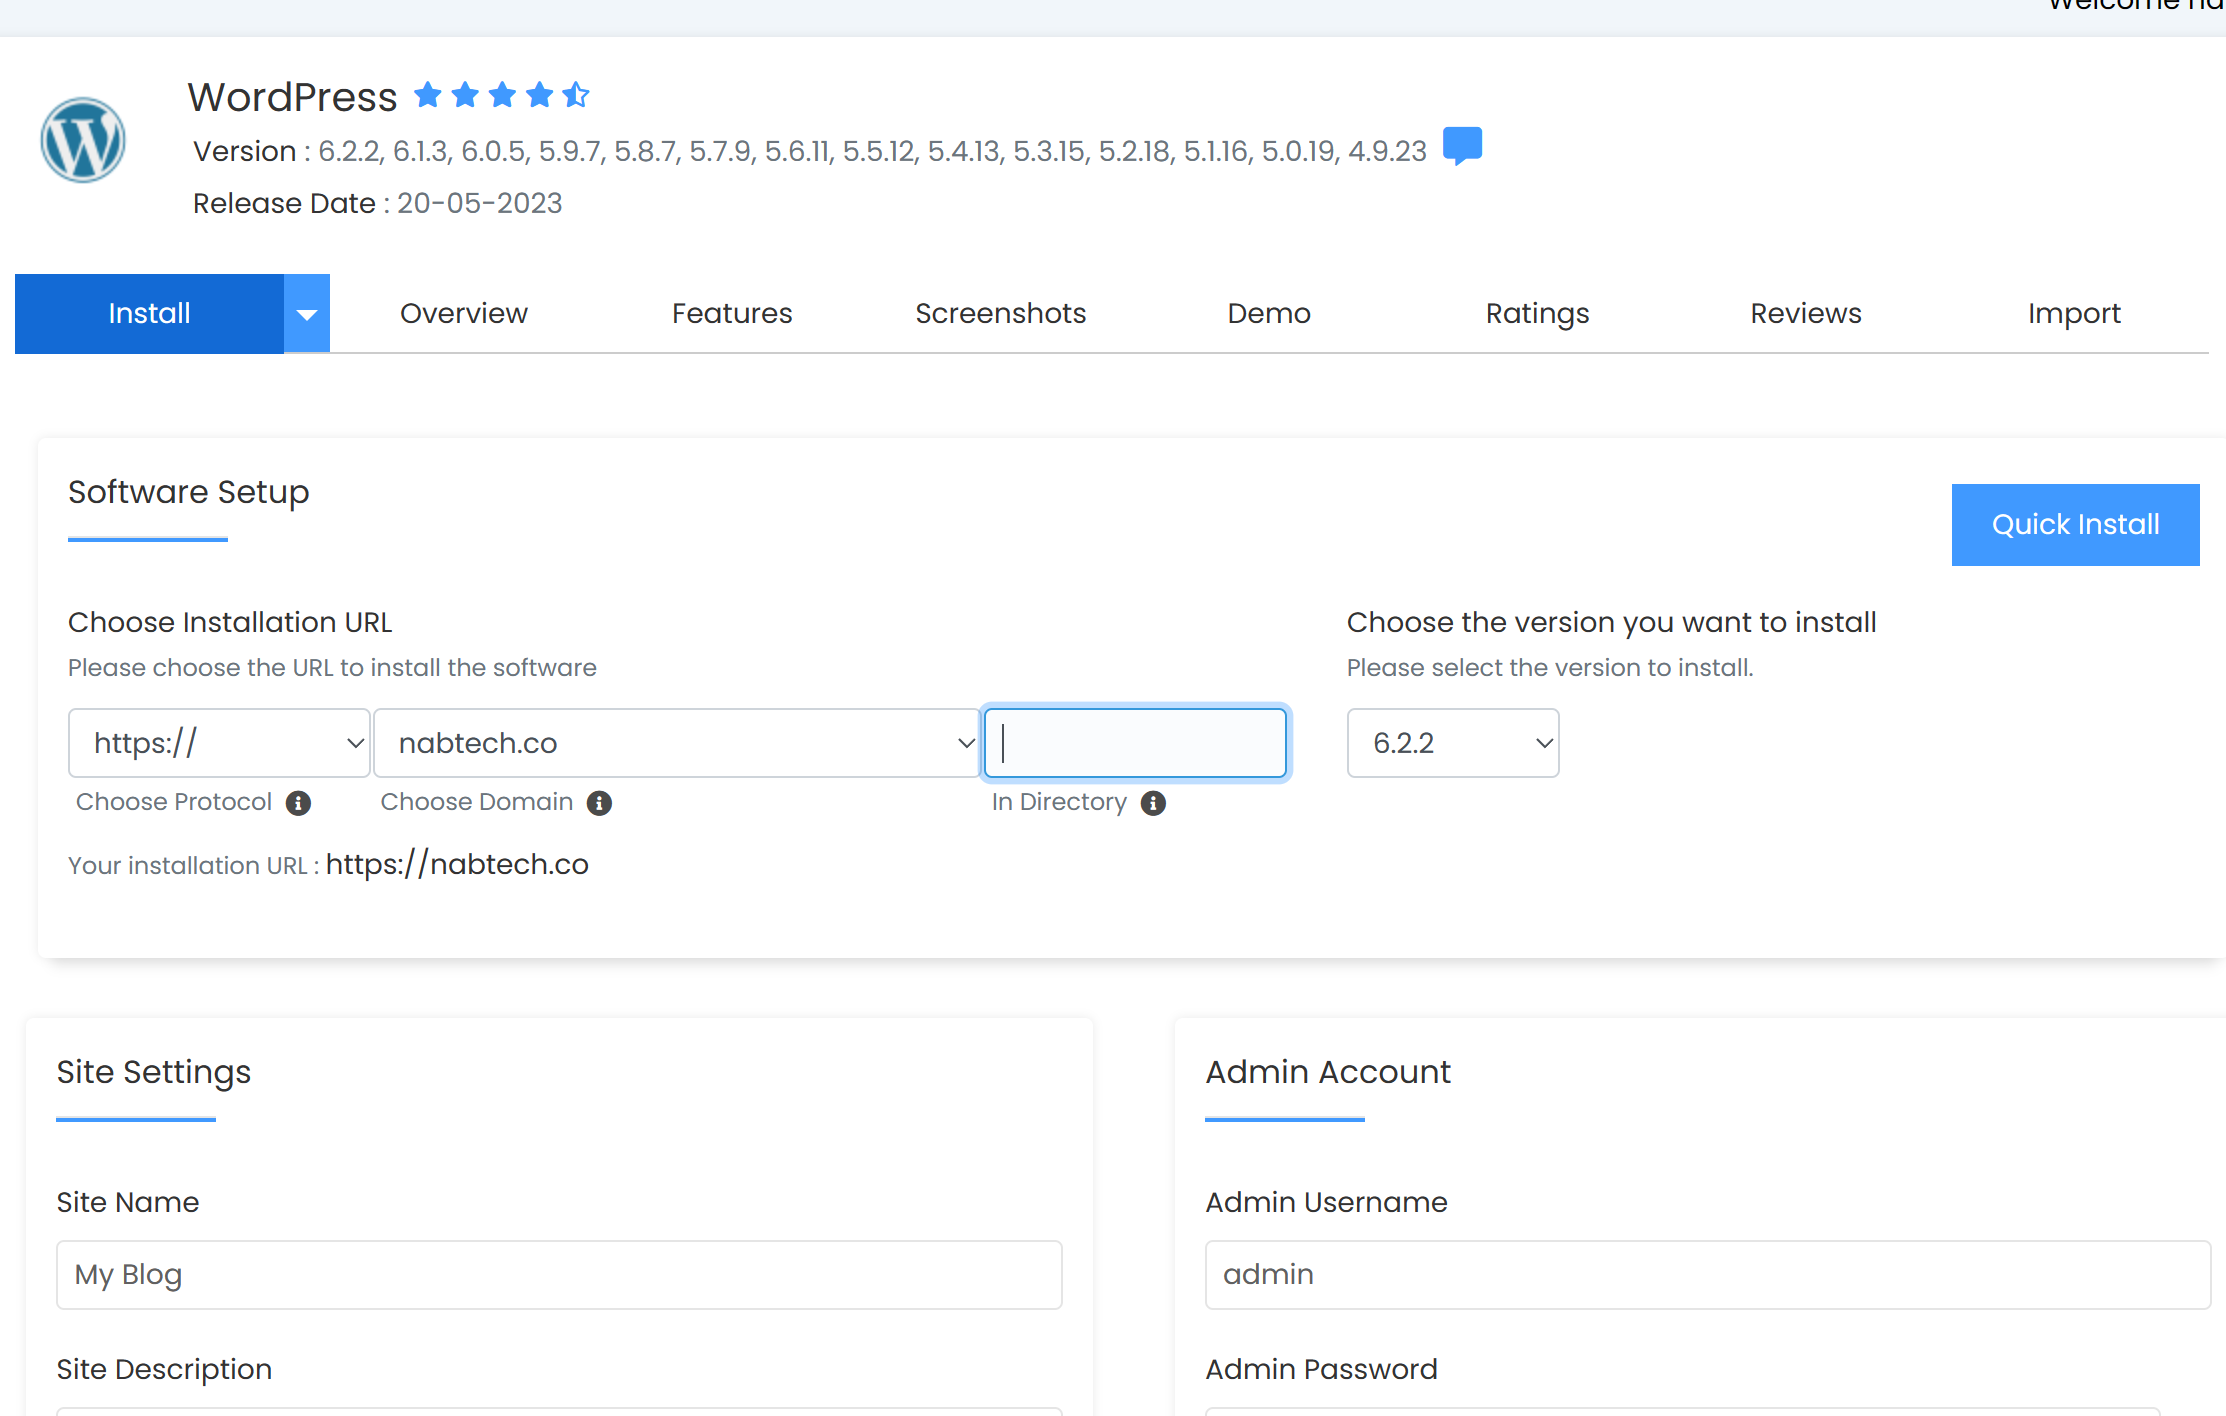The height and width of the screenshot is (1416, 2226).
Task: Click the version list starting with 6.2.2
Action: (872, 151)
